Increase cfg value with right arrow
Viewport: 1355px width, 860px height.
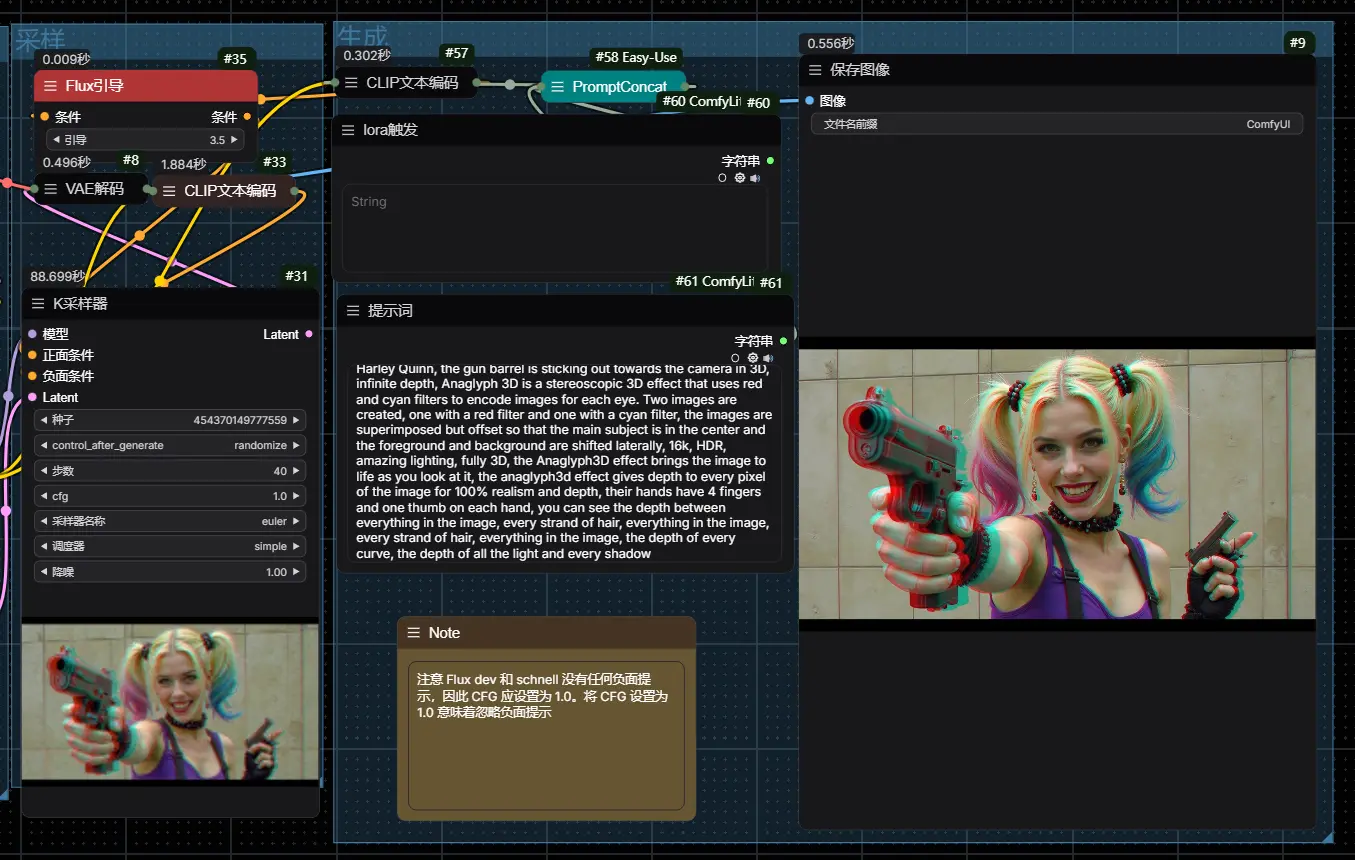[296, 496]
